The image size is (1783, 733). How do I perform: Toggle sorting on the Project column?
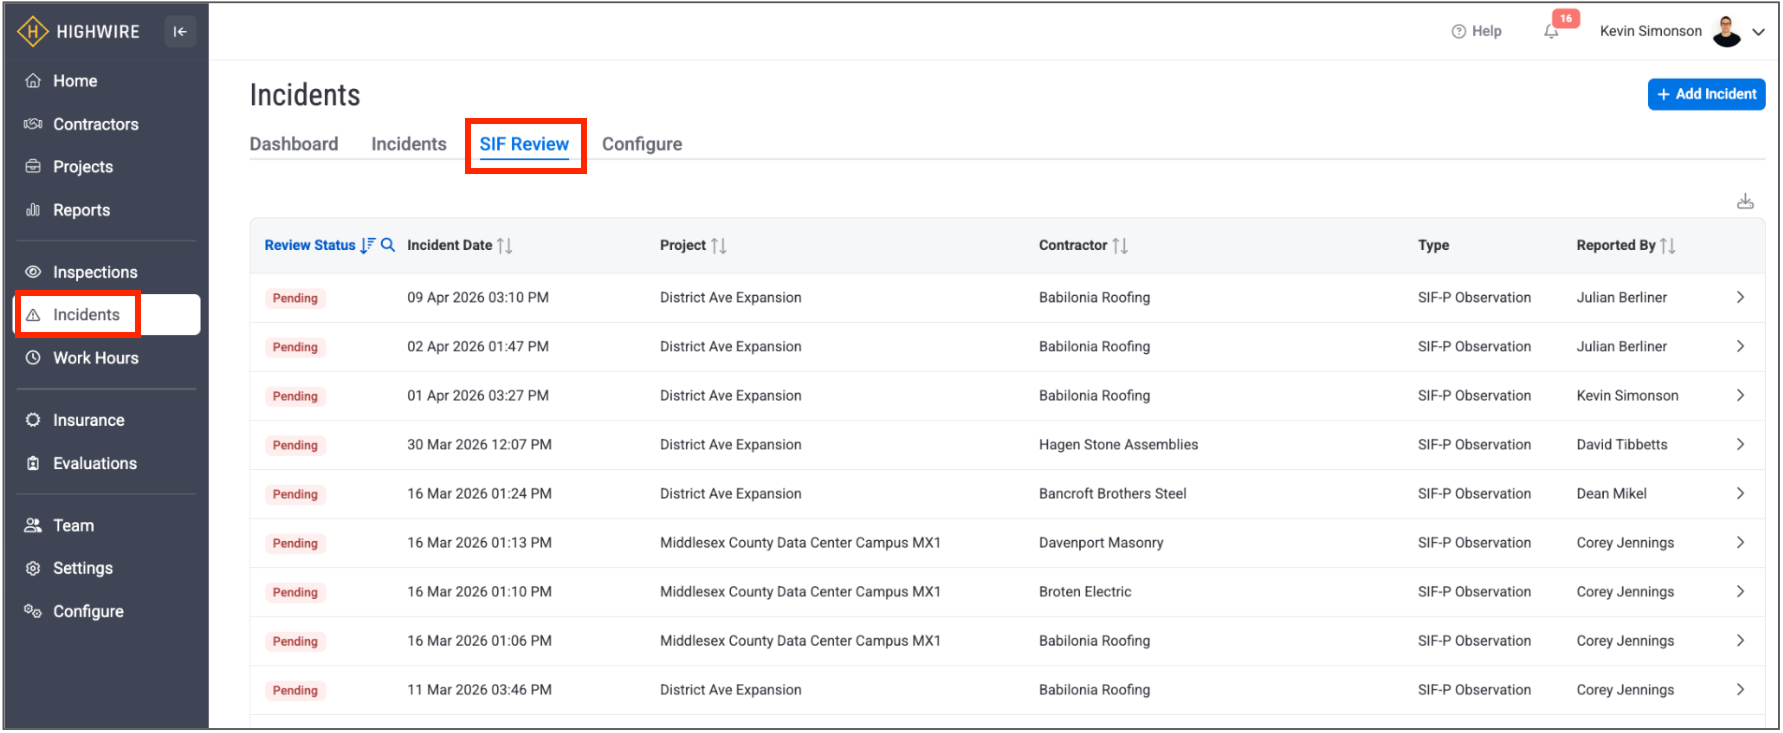[718, 246]
